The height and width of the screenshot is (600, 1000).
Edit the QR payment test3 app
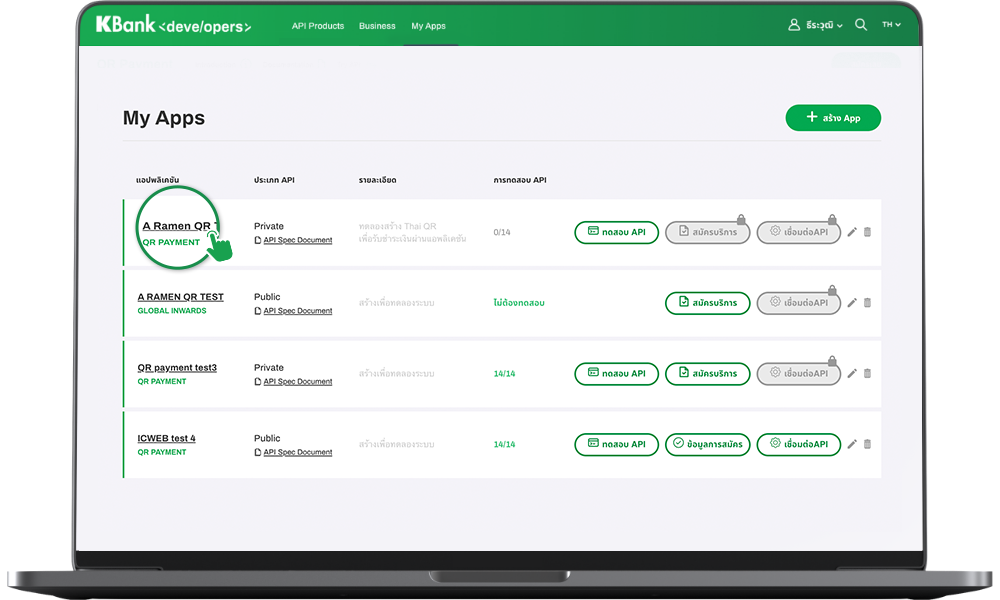[x=852, y=374]
